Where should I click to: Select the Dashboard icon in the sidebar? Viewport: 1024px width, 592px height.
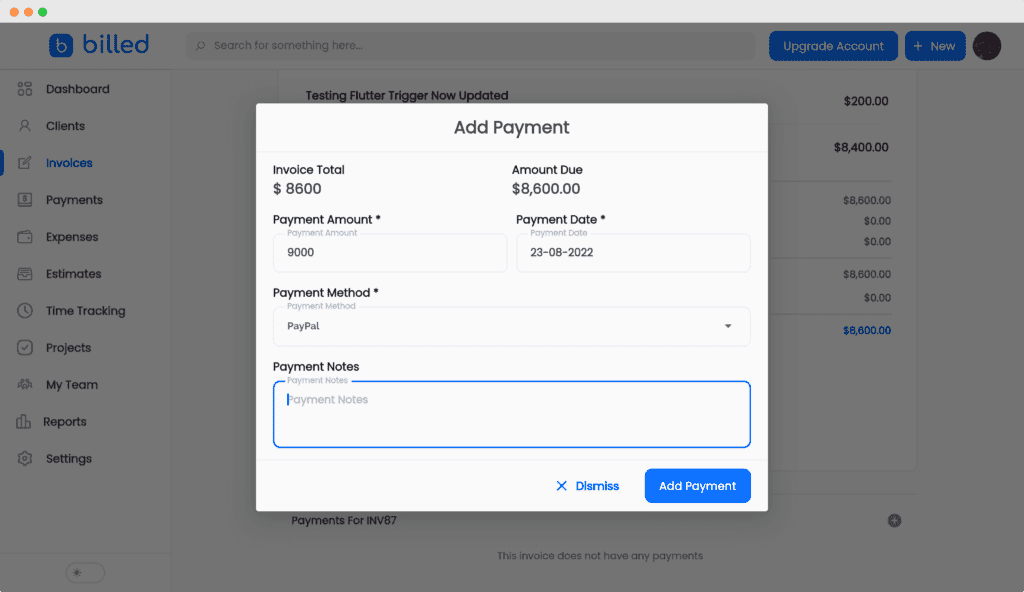(x=24, y=88)
